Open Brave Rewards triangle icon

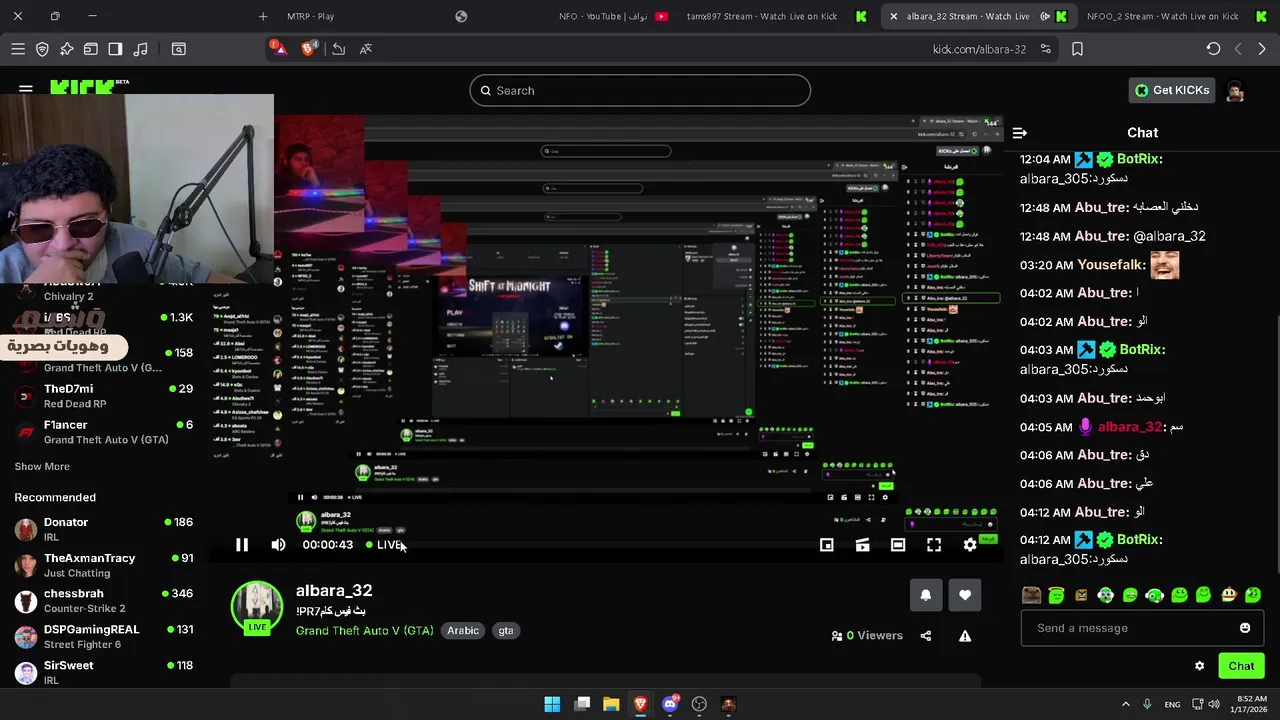pyautogui.click(x=278, y=48)
